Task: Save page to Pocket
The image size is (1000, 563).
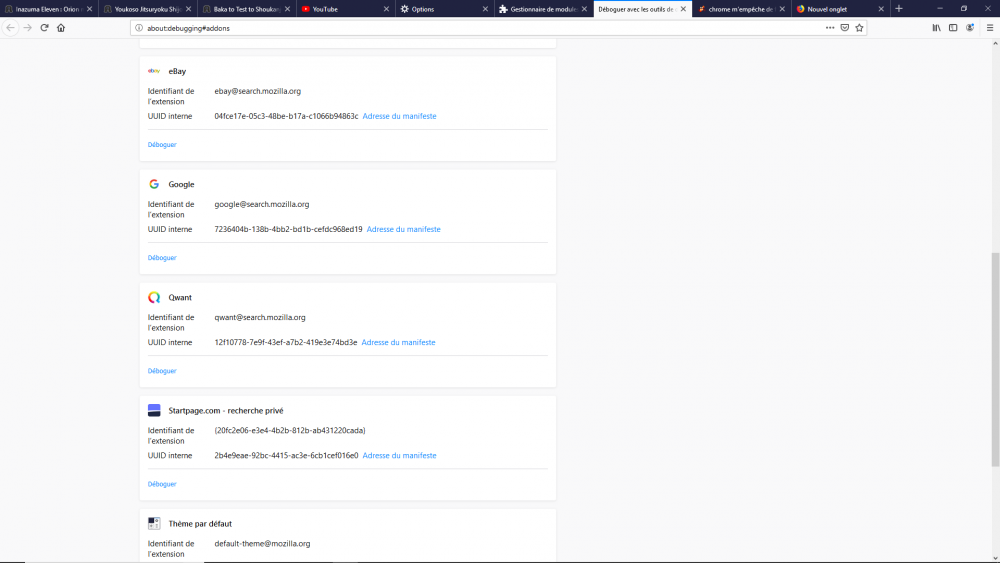Action: tap(844, 28)
